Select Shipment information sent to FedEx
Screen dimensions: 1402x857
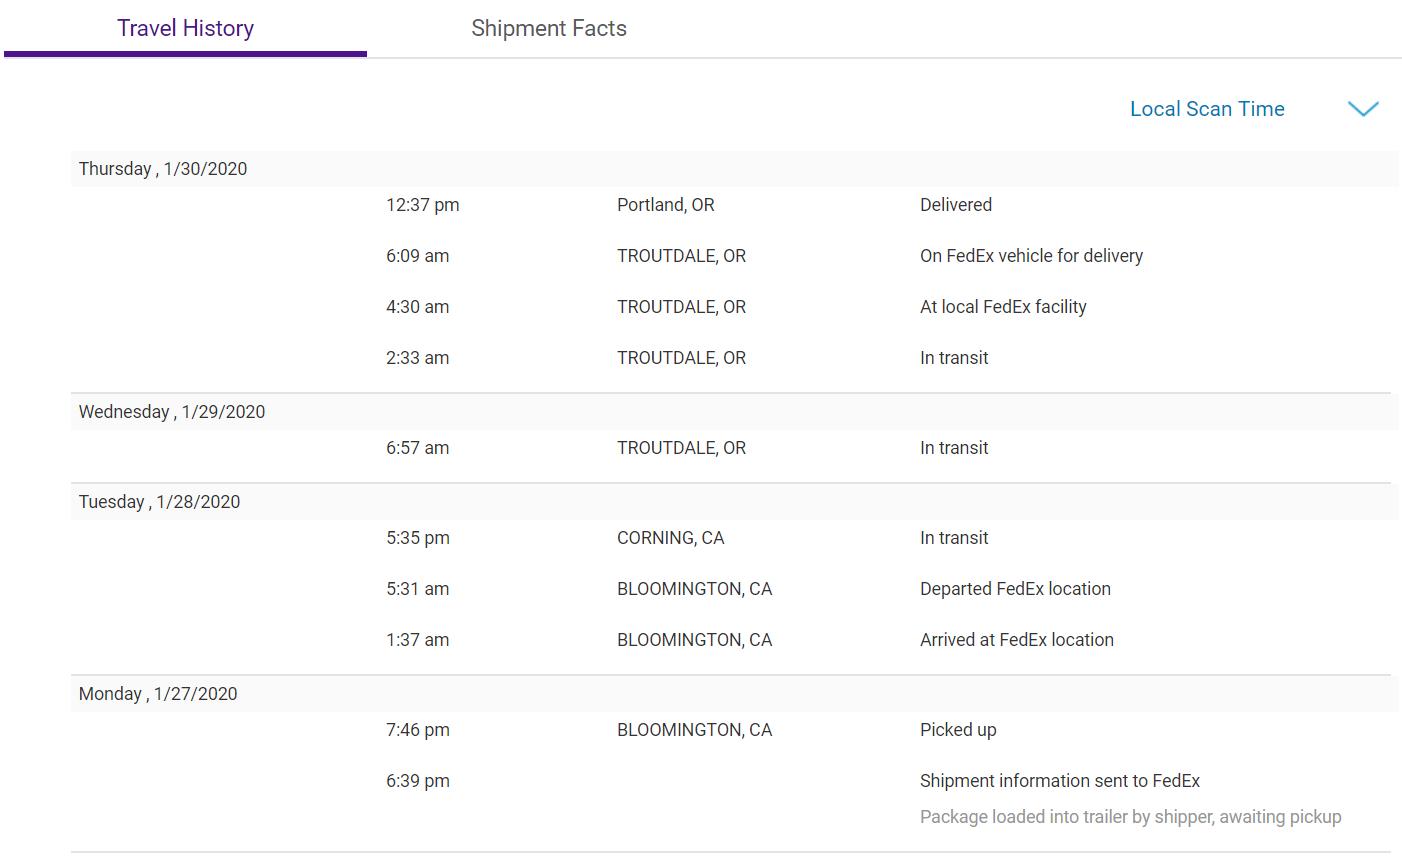pos(1059,781)
